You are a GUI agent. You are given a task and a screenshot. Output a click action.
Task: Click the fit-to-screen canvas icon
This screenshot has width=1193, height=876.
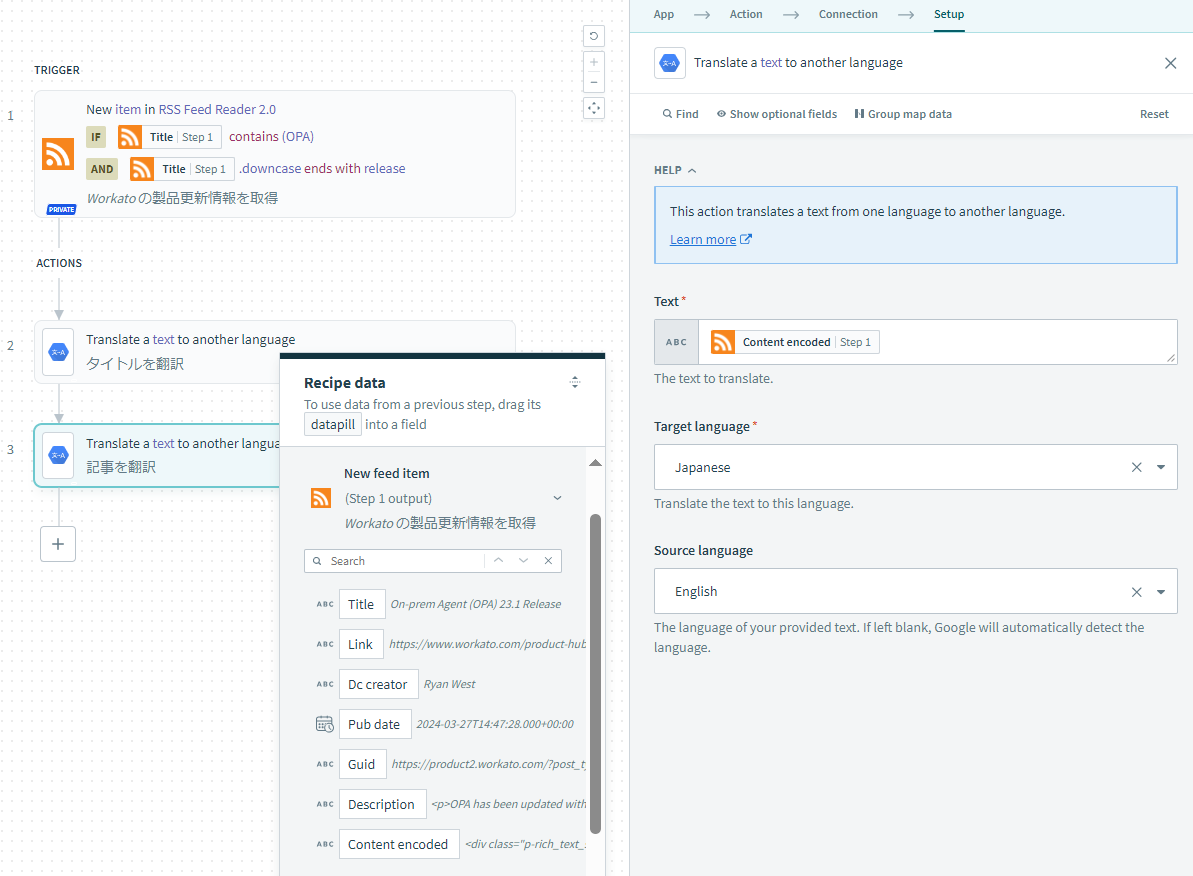click(x=593, y=108)
